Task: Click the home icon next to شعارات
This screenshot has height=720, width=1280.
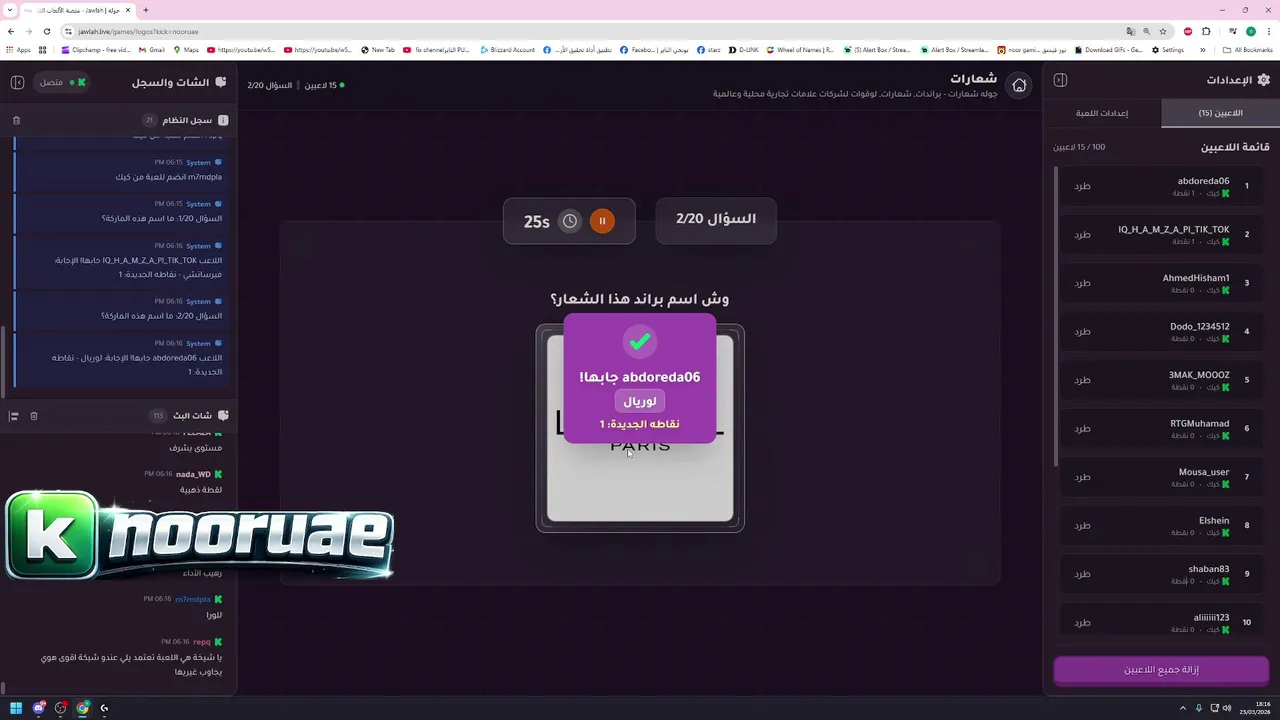Action: point(1019,85)
